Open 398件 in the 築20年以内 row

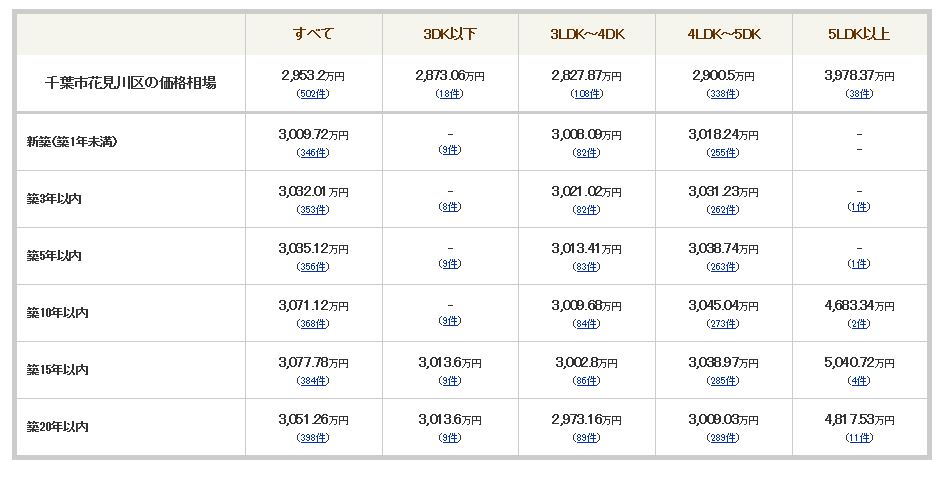pyautogui.click(x=313, y=437)
